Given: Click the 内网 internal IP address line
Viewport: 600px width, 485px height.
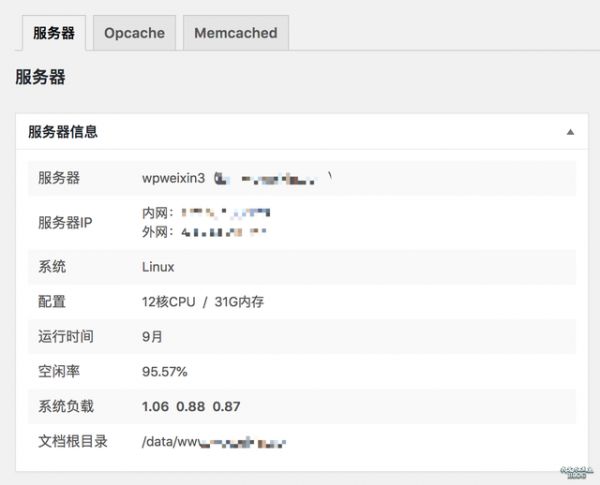Looking at the screenshot, I should tap(206, 213).
